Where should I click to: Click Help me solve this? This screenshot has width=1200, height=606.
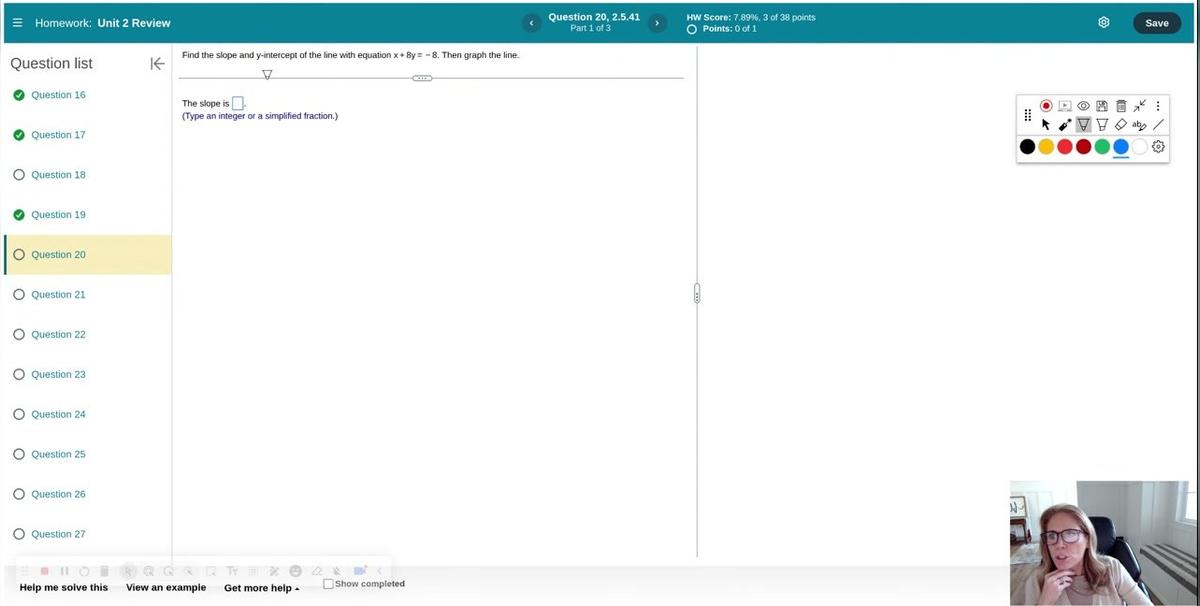[x=64, y=588]
